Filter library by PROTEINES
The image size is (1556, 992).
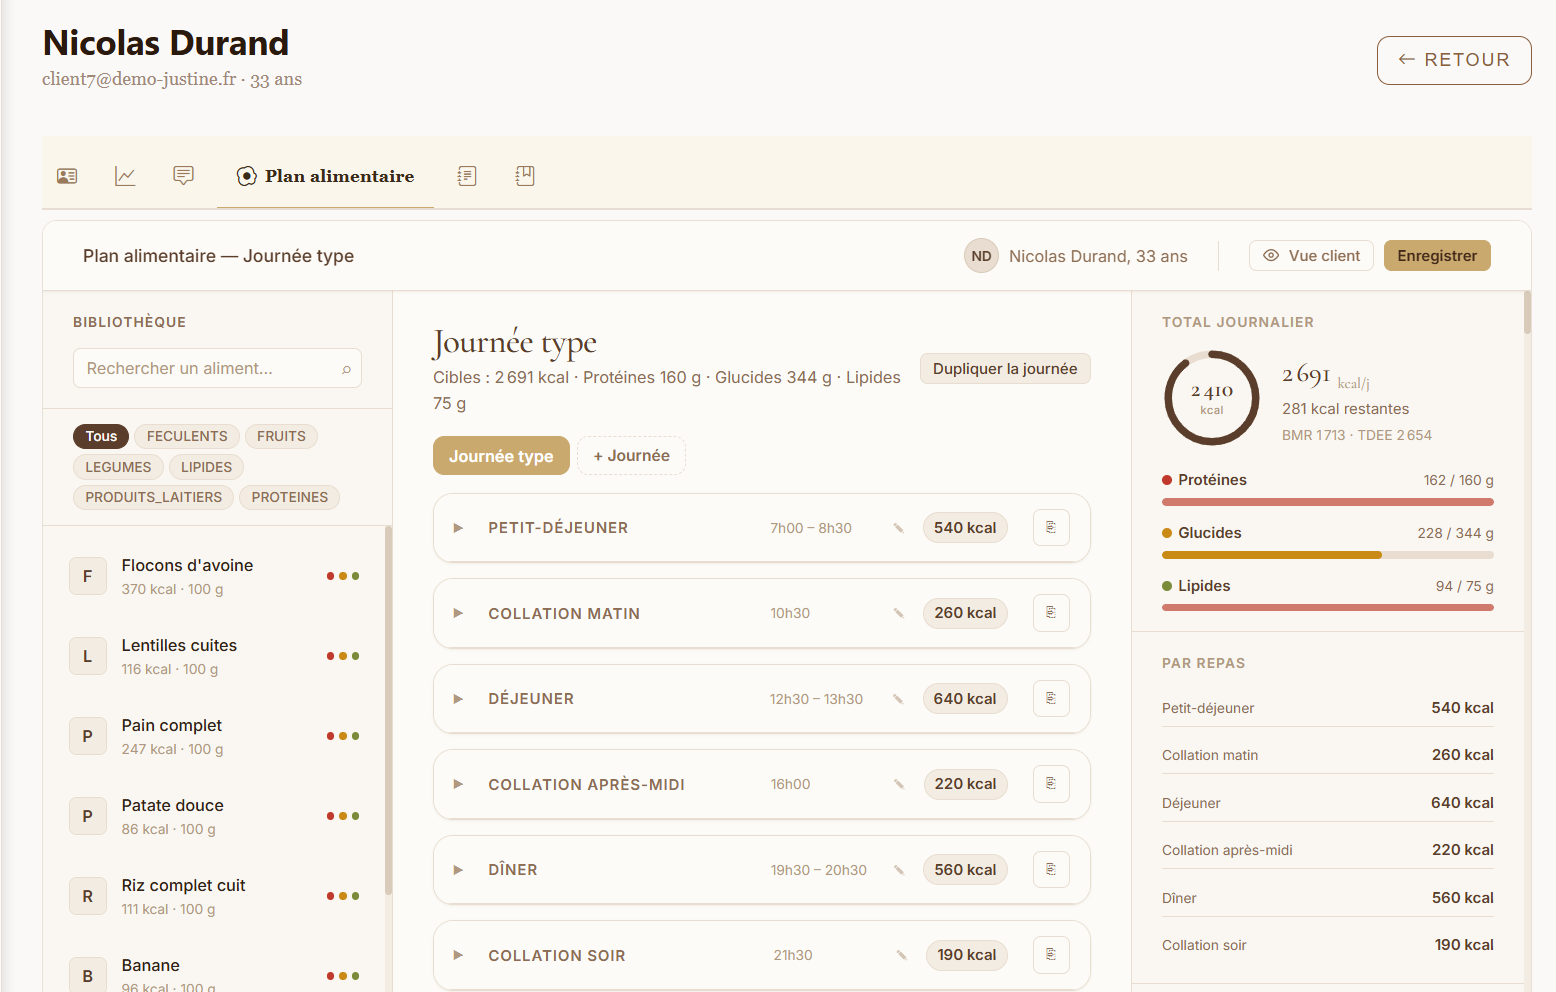click(x=290, y=497)
